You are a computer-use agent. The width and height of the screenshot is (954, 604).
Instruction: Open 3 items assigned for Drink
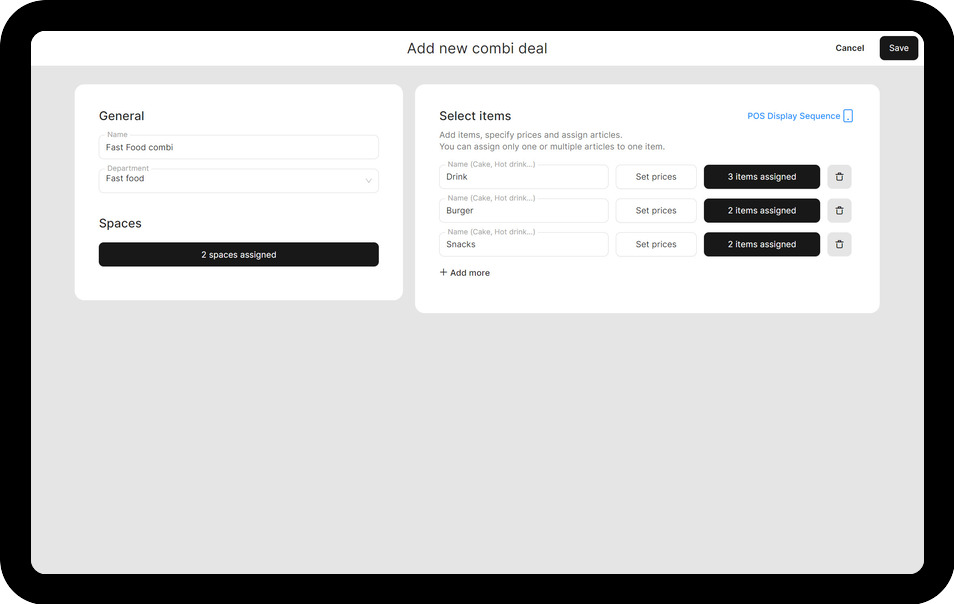(762, 177)
